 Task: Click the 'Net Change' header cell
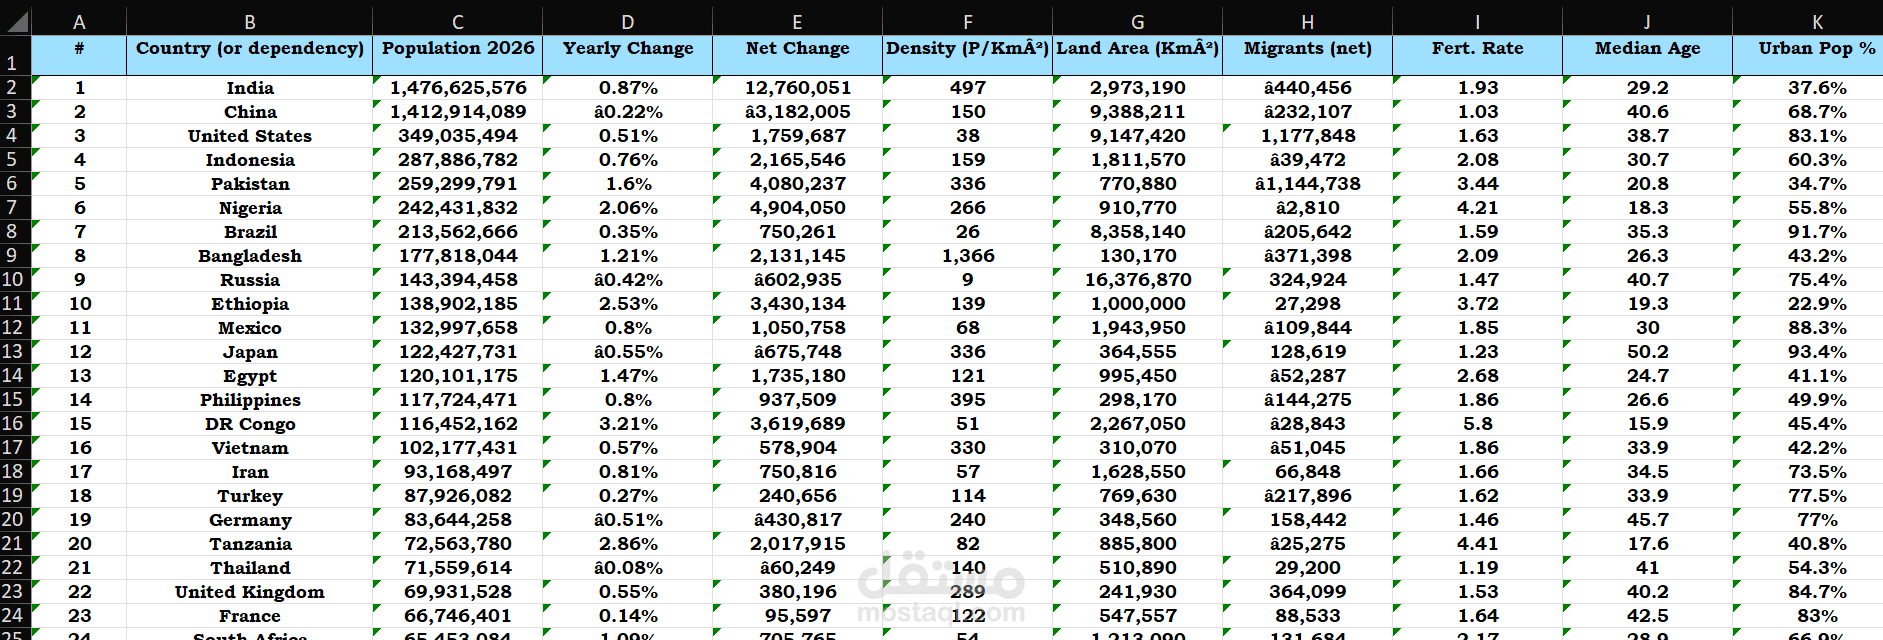[797, 55]
